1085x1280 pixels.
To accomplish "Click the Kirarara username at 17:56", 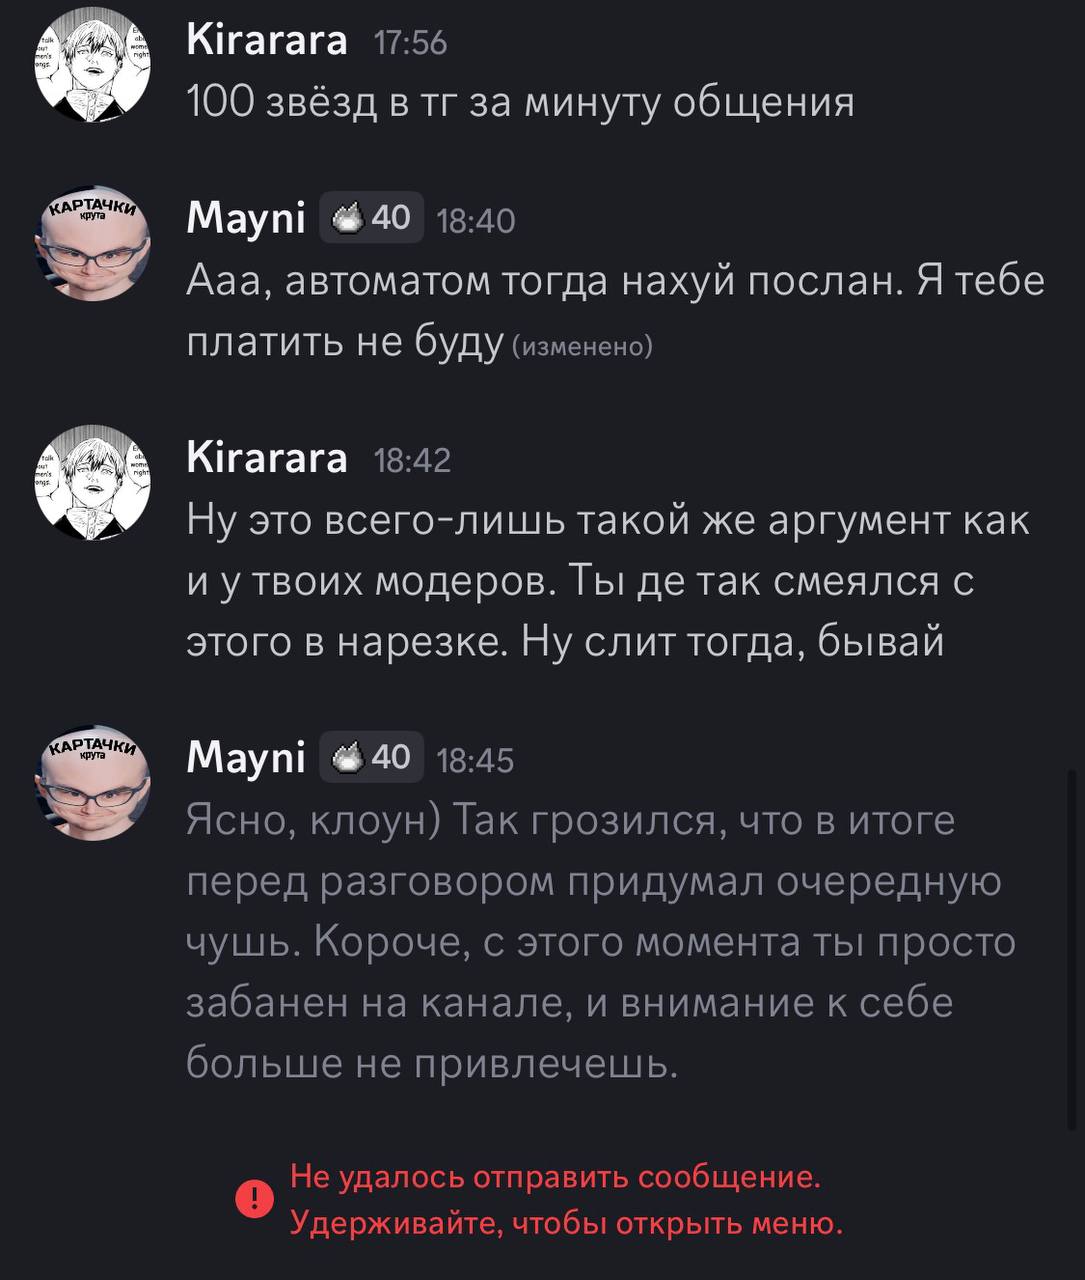I will 267,41.
